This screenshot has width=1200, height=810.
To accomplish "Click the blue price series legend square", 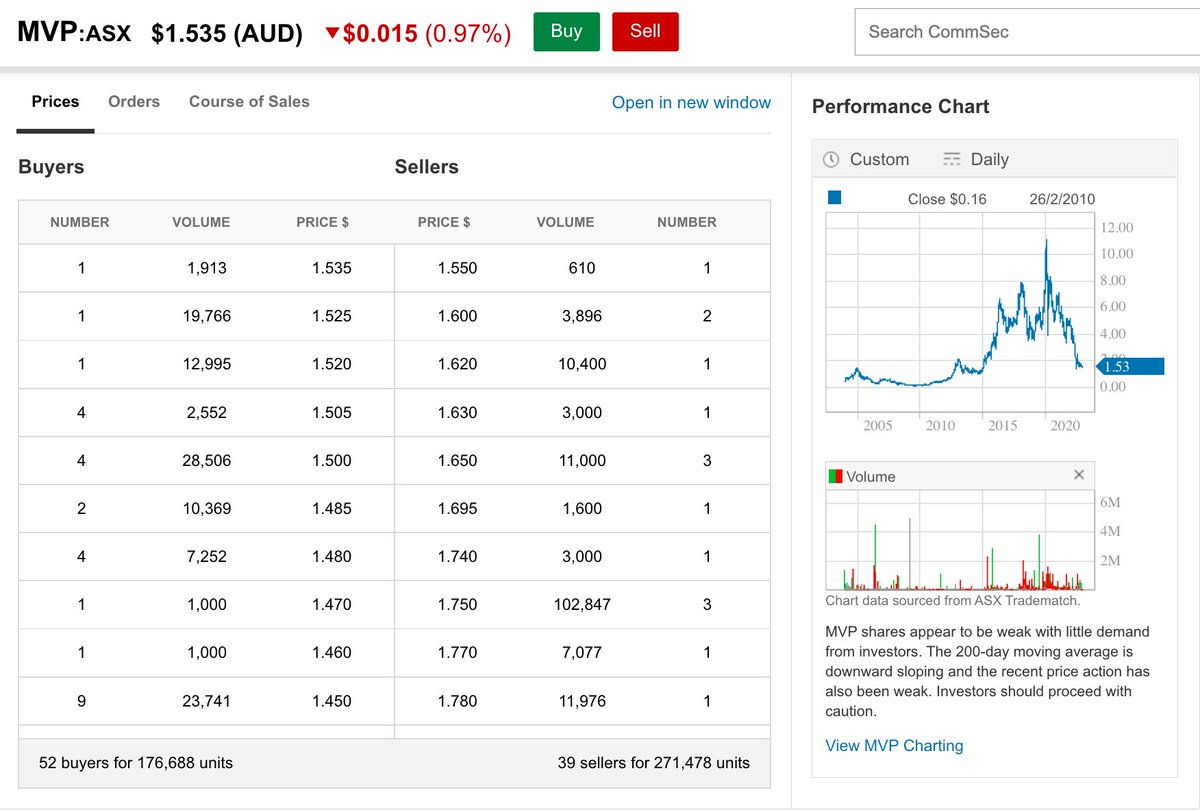I will pos(834,198).
